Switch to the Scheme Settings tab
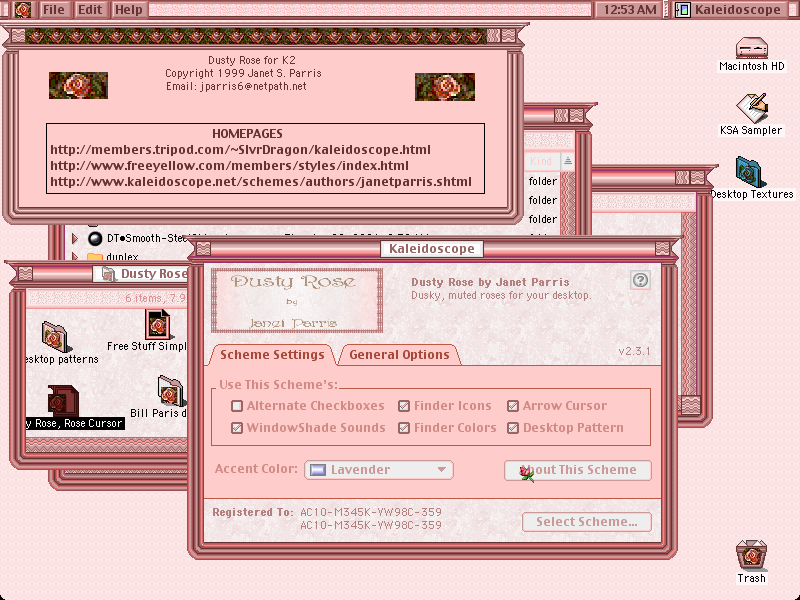The image size is (800, 600). pyautogui.click(x=272, y=355)
